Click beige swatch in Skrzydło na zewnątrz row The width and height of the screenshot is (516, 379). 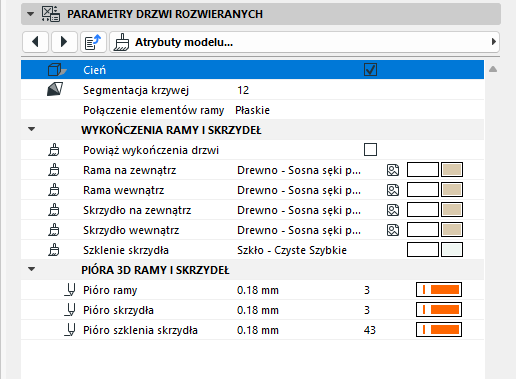coord(452,210)
